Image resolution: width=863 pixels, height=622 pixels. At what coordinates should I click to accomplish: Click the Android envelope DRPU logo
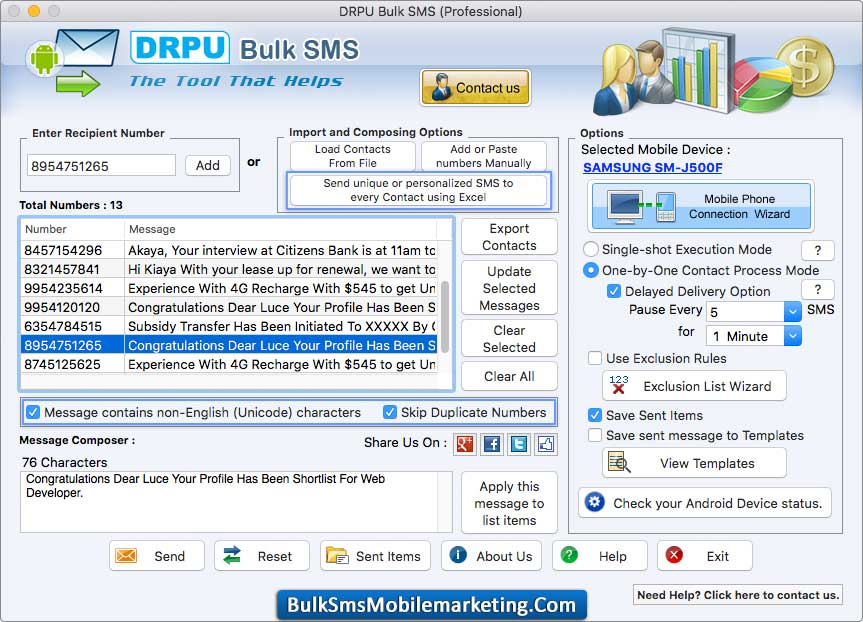click(73, 63)
